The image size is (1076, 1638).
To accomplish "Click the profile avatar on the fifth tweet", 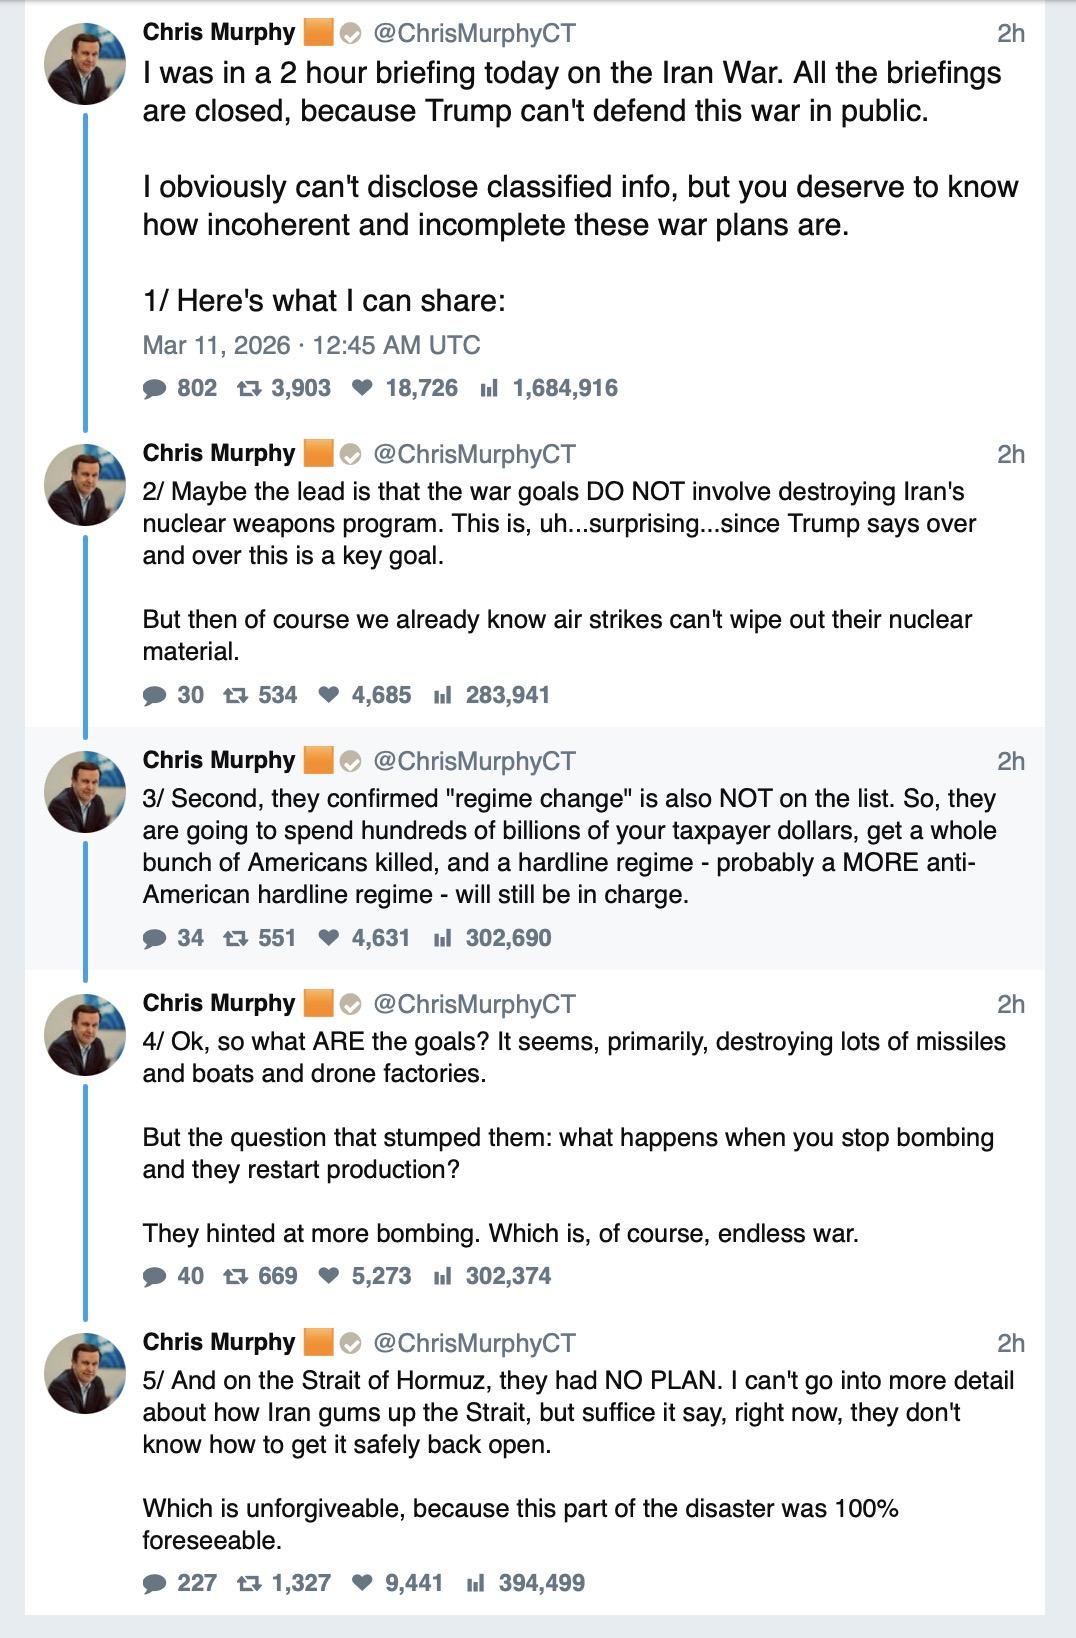I will tap(85, 1373).
